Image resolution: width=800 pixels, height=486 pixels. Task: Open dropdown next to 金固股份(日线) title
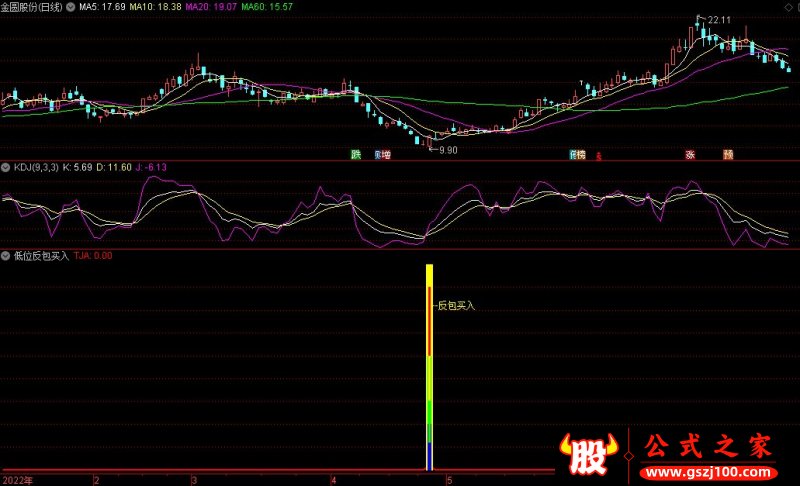pos(71,7)
